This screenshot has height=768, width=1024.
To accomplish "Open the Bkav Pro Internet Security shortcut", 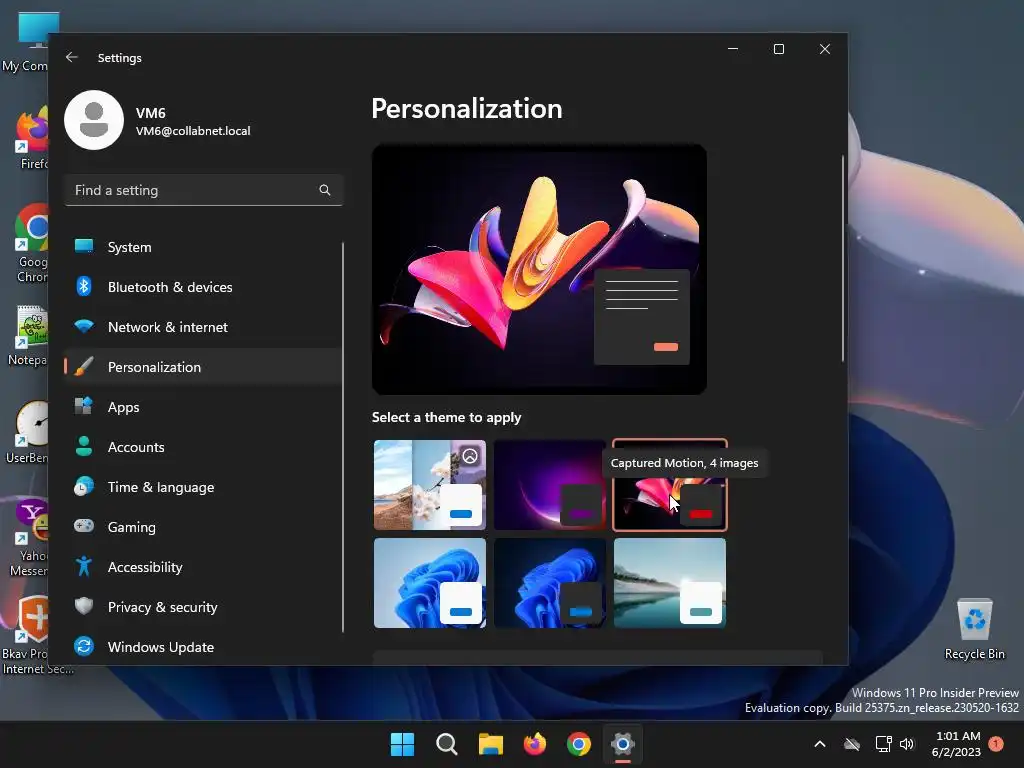I will click(31, 635).
